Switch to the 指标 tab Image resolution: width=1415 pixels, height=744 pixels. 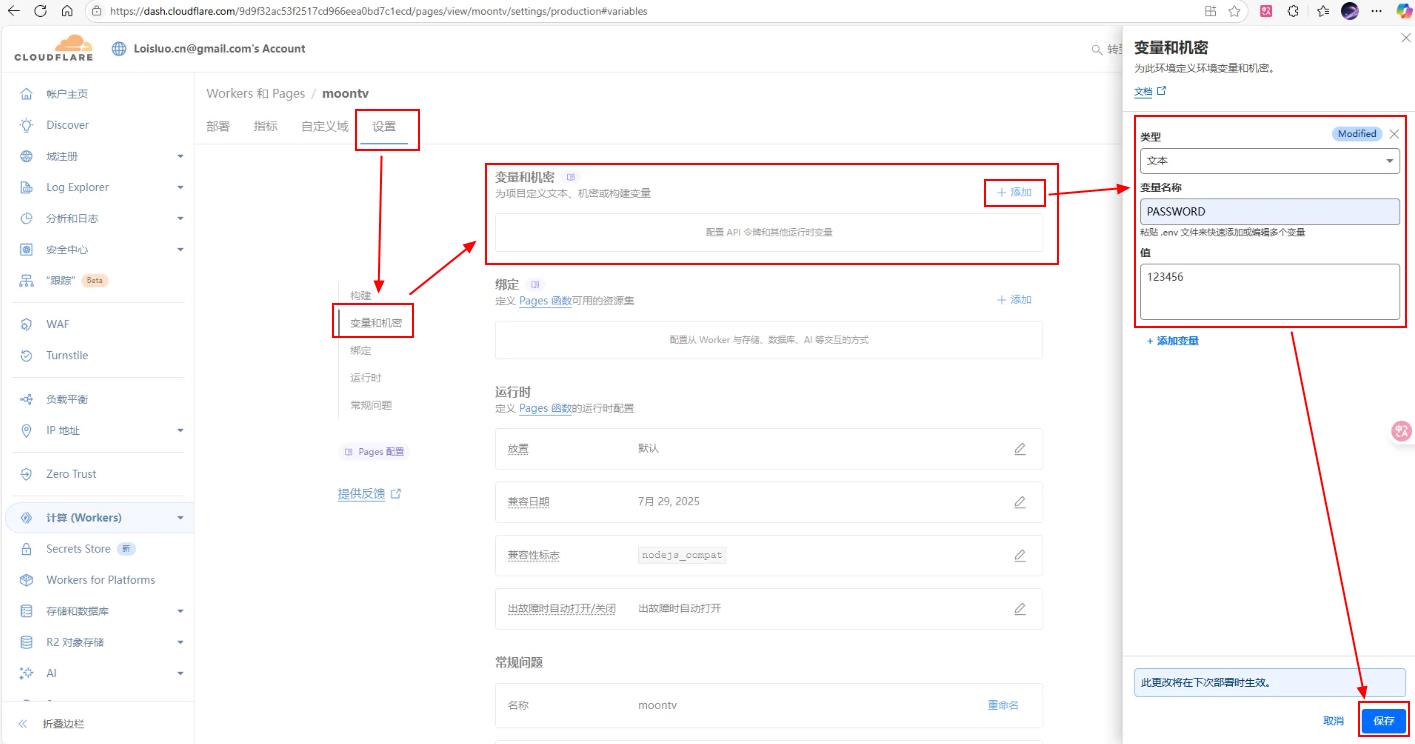coord(266,127)
